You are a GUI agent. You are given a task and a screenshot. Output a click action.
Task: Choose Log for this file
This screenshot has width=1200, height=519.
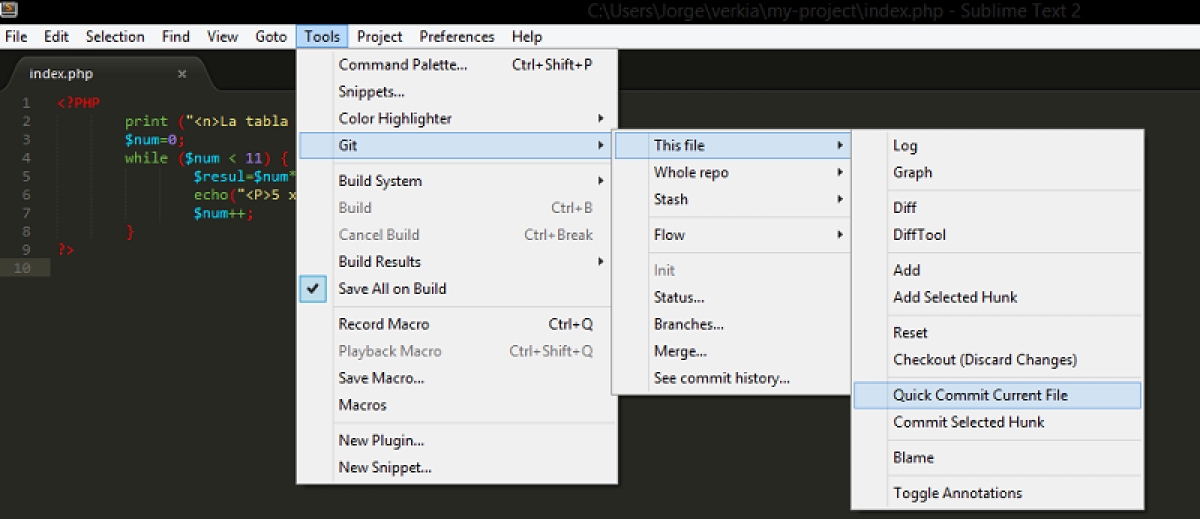tap(997, 145)
